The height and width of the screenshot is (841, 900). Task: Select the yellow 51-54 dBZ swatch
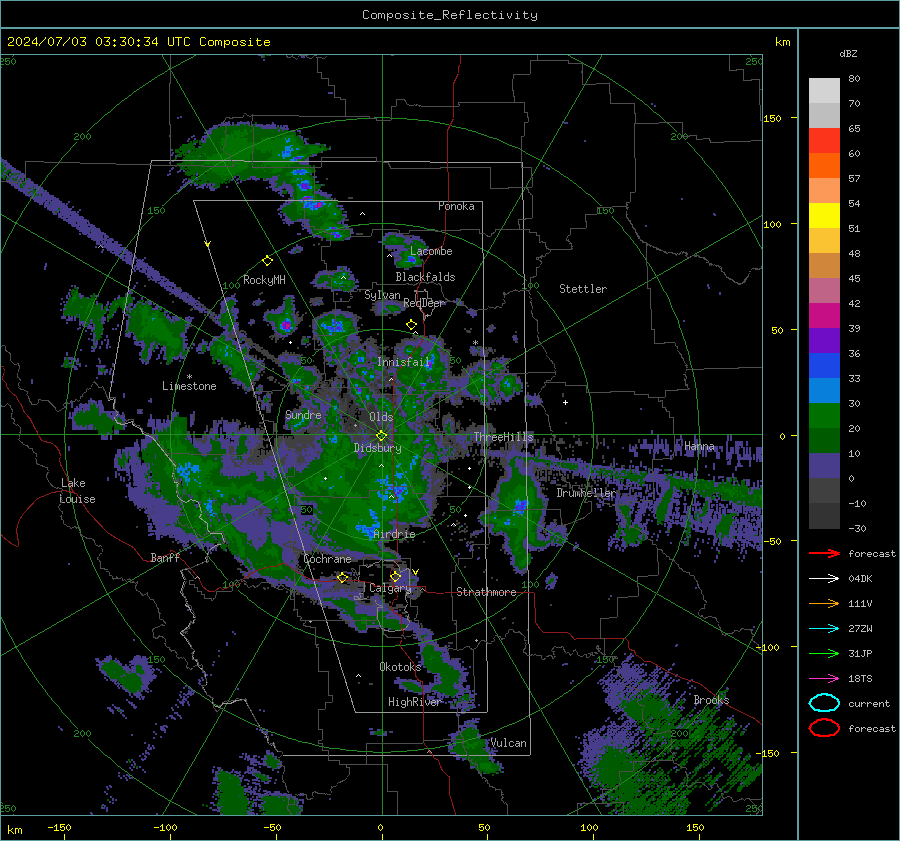824,216
